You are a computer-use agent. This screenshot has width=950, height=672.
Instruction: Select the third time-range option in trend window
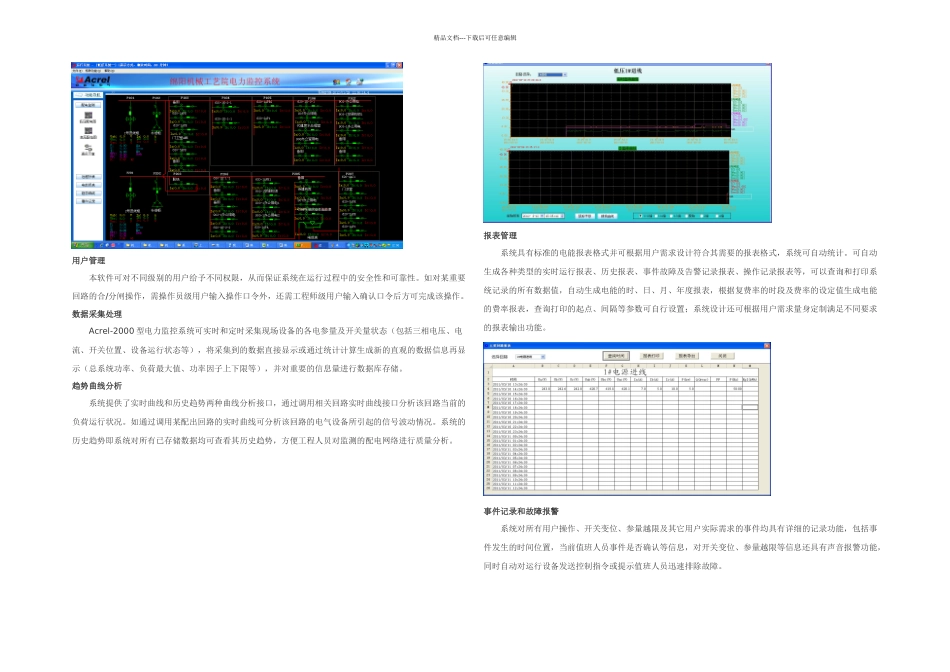676,216
